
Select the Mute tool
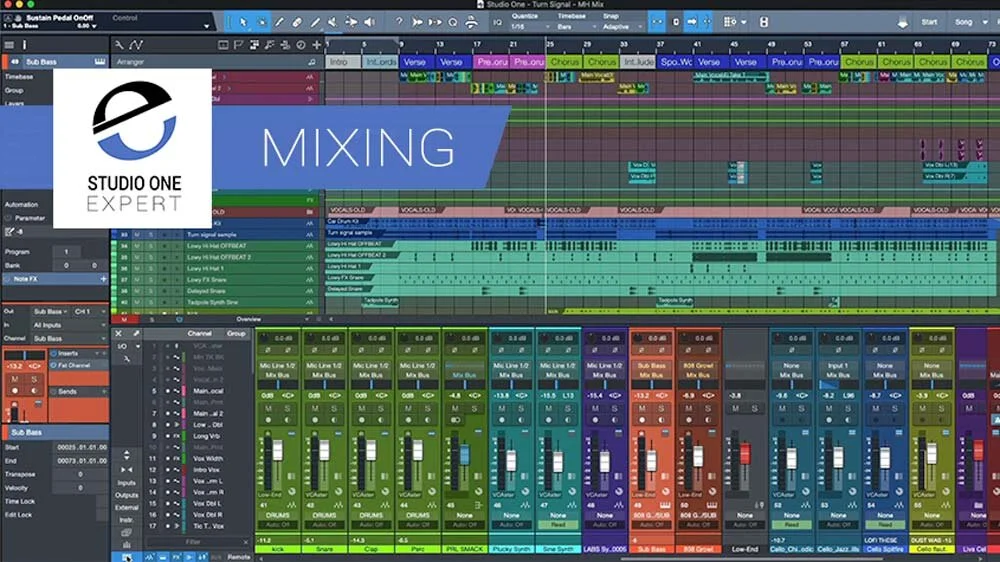point(333,22)
